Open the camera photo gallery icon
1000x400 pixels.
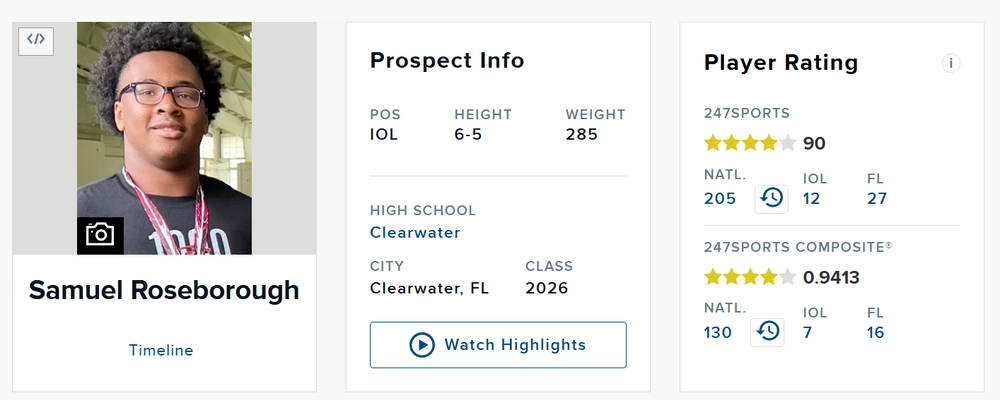[x=100, y=235]
